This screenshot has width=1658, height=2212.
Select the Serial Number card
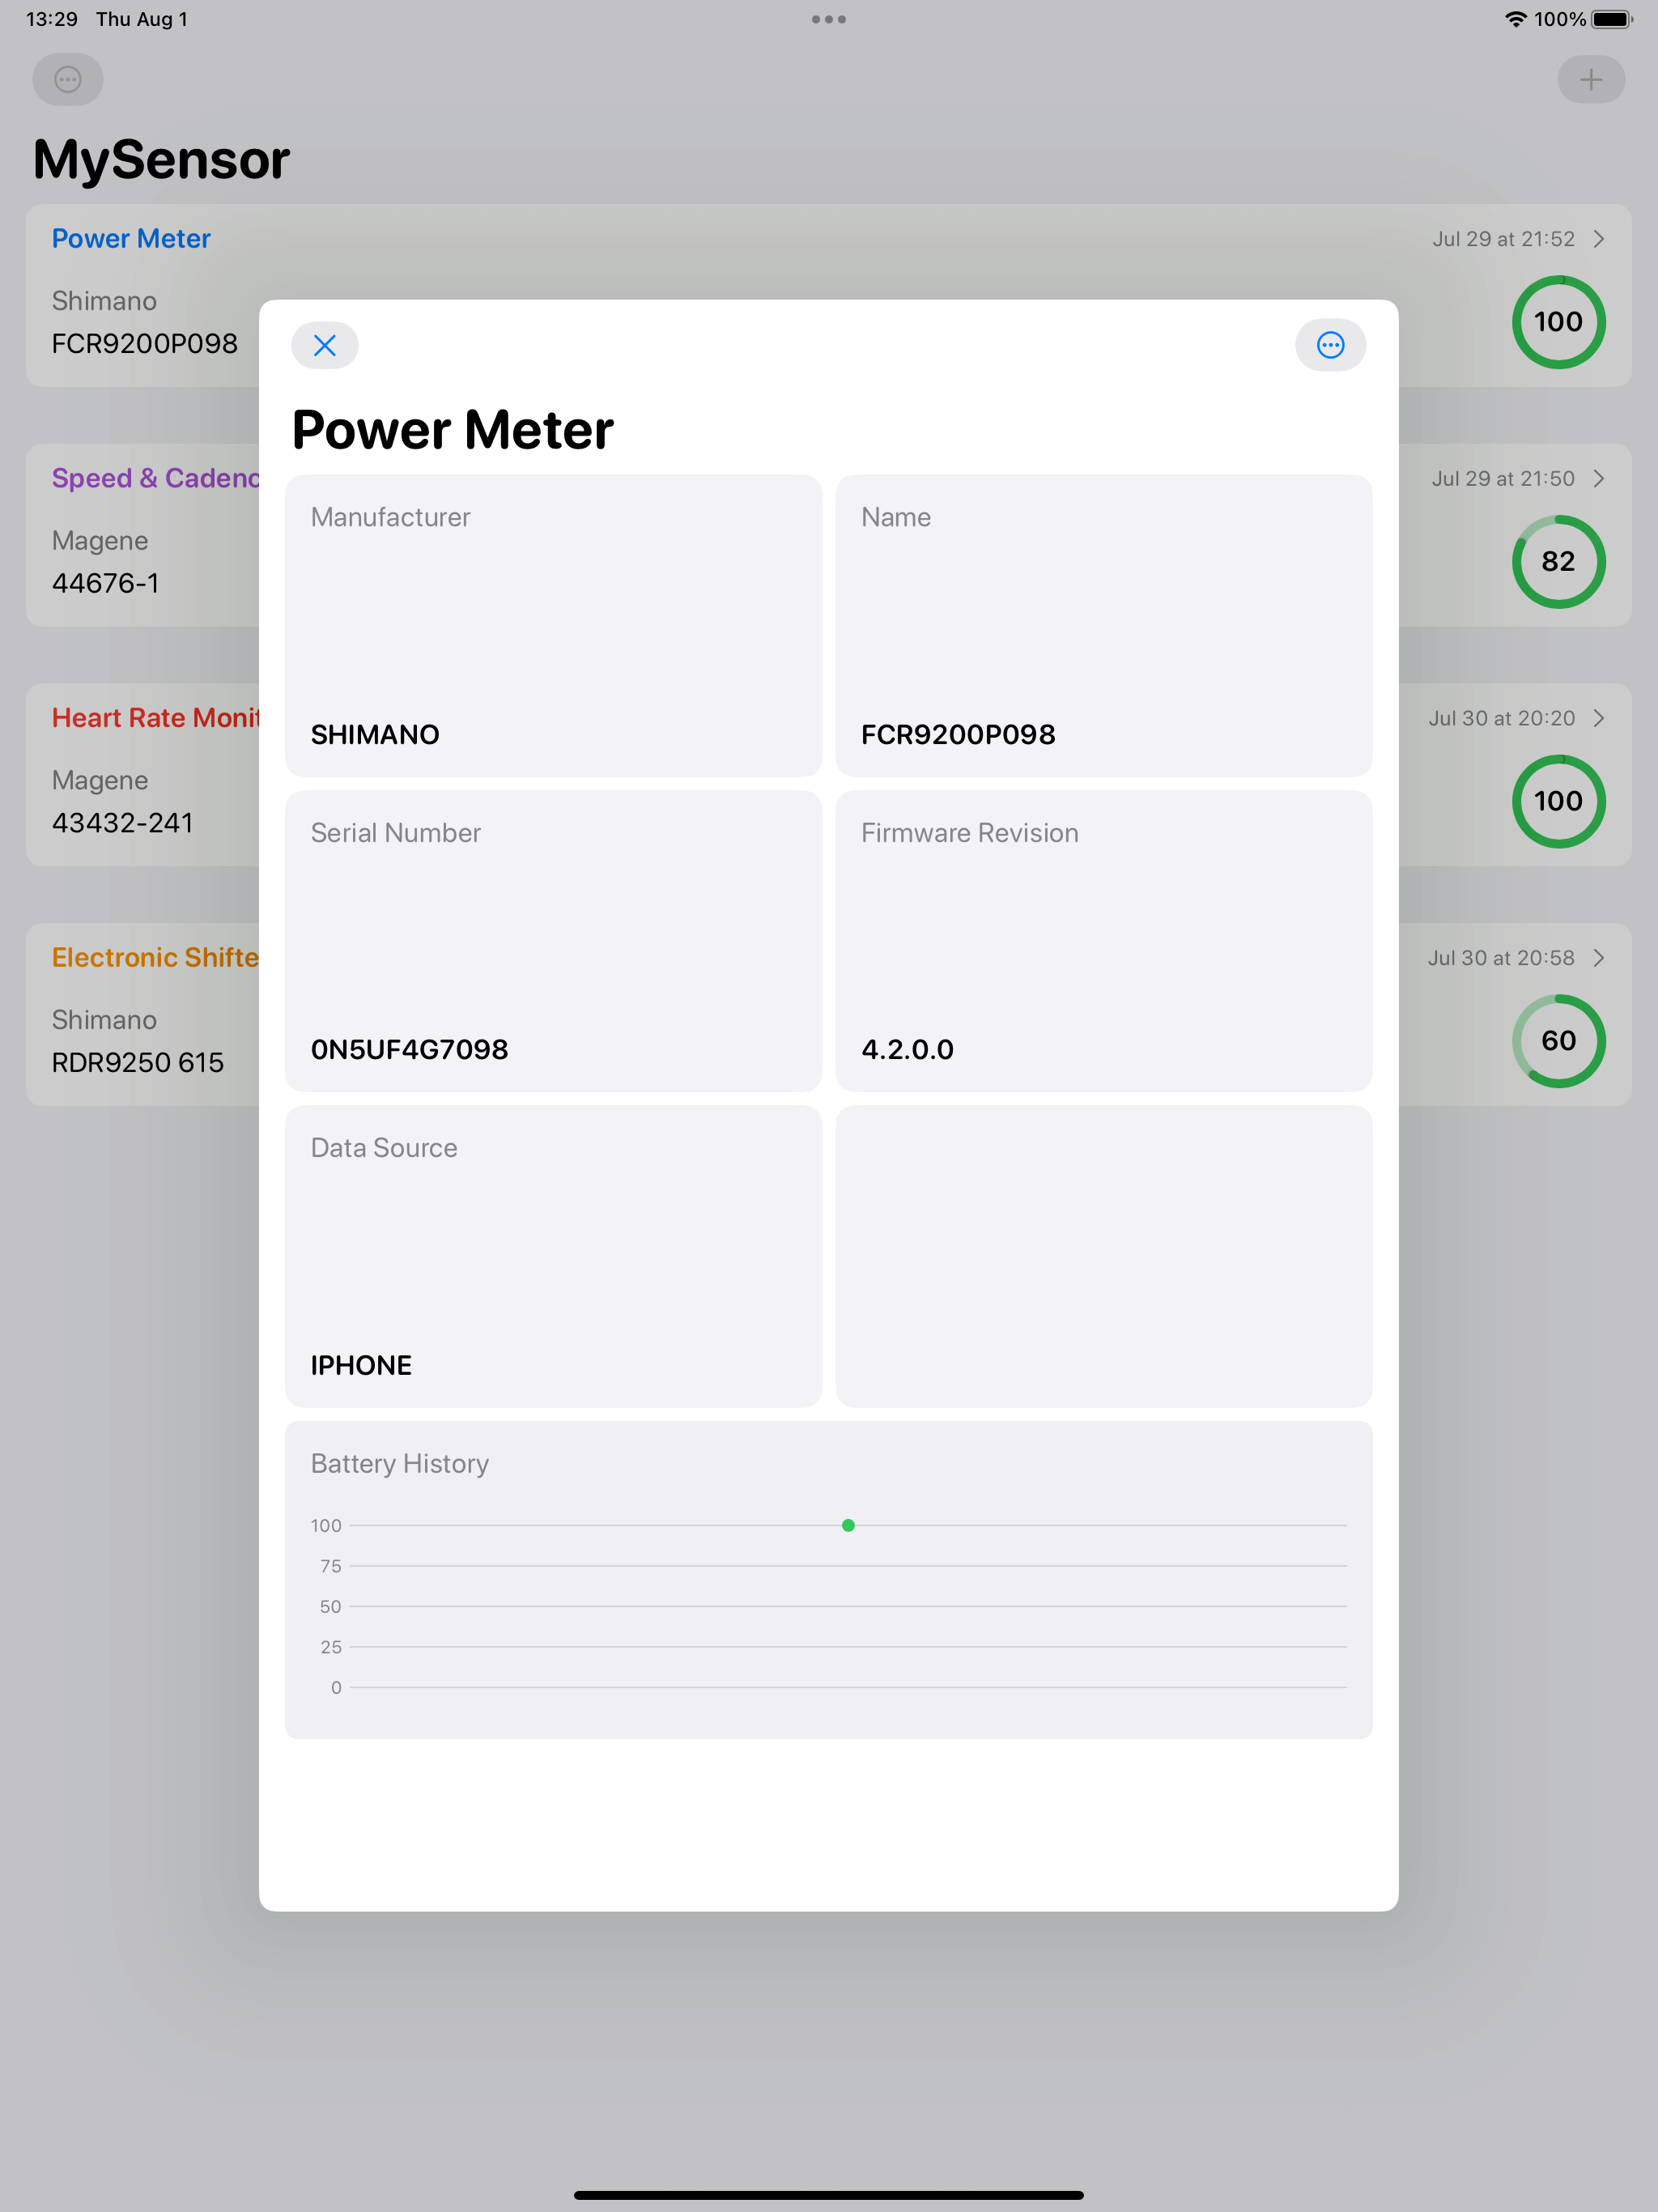click(553, 940)
